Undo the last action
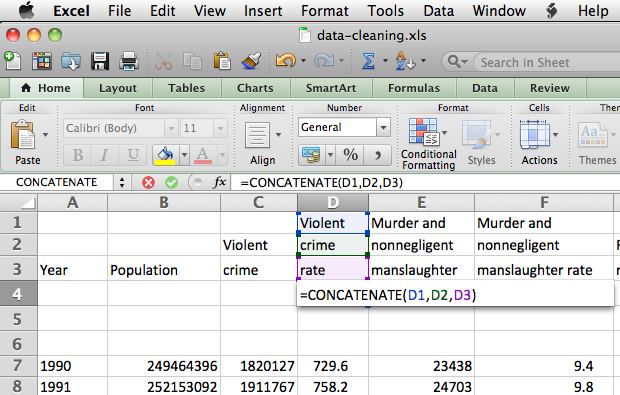This screenshot has width=620, height=395. point(285,61)
